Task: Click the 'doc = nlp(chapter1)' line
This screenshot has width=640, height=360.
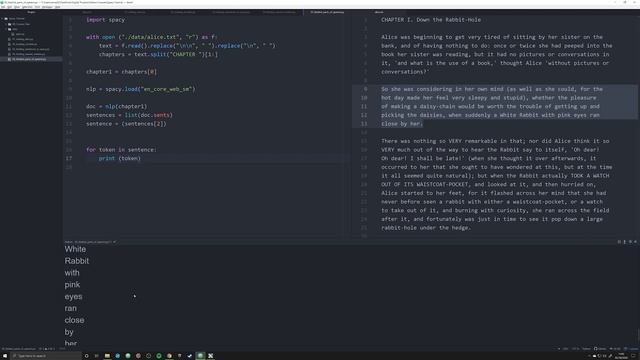Action: pyautogui.click(x=116, y=106)
